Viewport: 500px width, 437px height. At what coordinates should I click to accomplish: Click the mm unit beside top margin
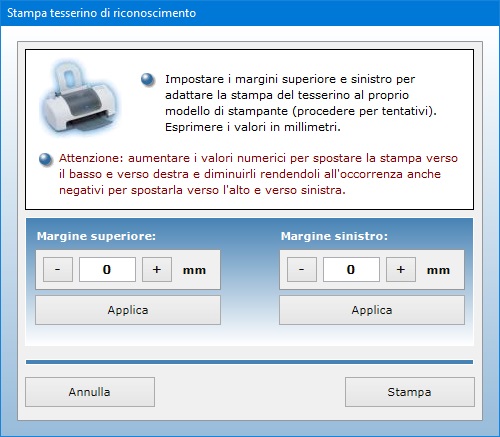pos(194,270)
